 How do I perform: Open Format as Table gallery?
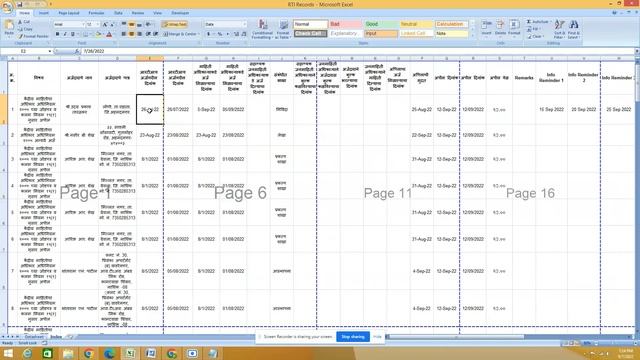(283, 29)
